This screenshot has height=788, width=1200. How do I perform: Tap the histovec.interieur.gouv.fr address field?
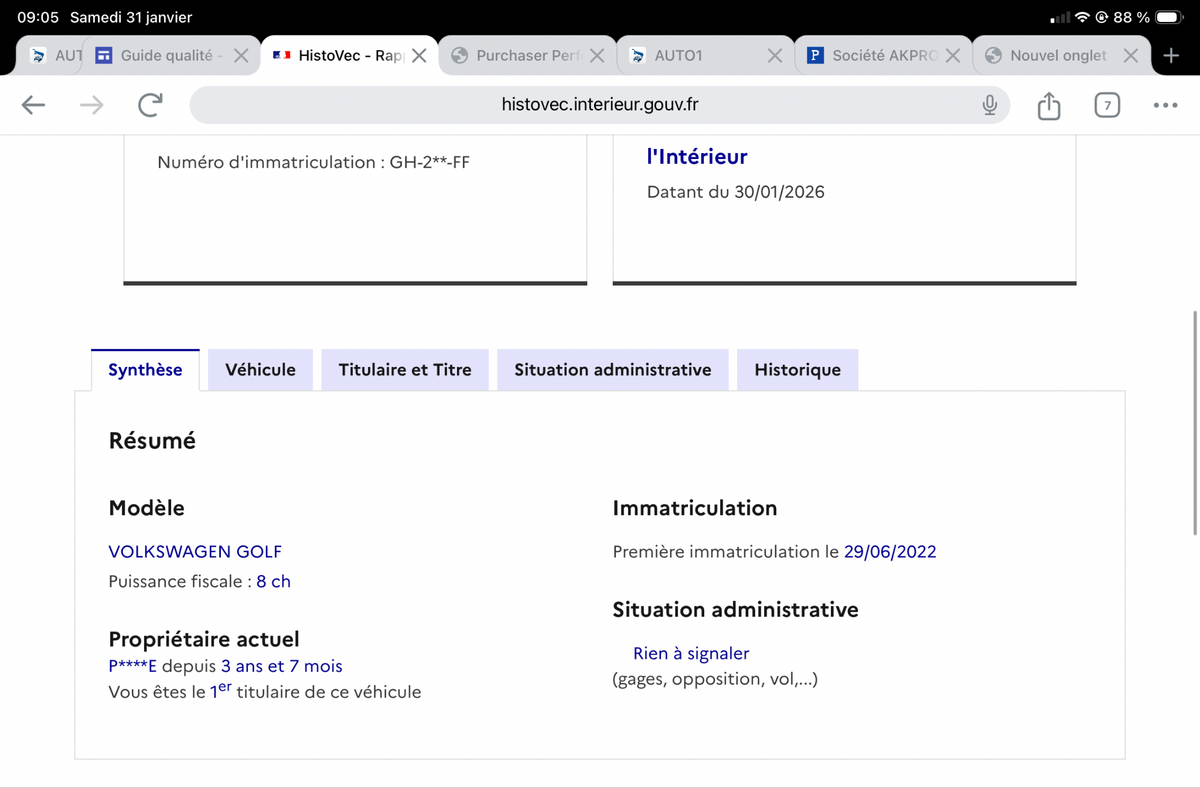(x=600, y=105)
